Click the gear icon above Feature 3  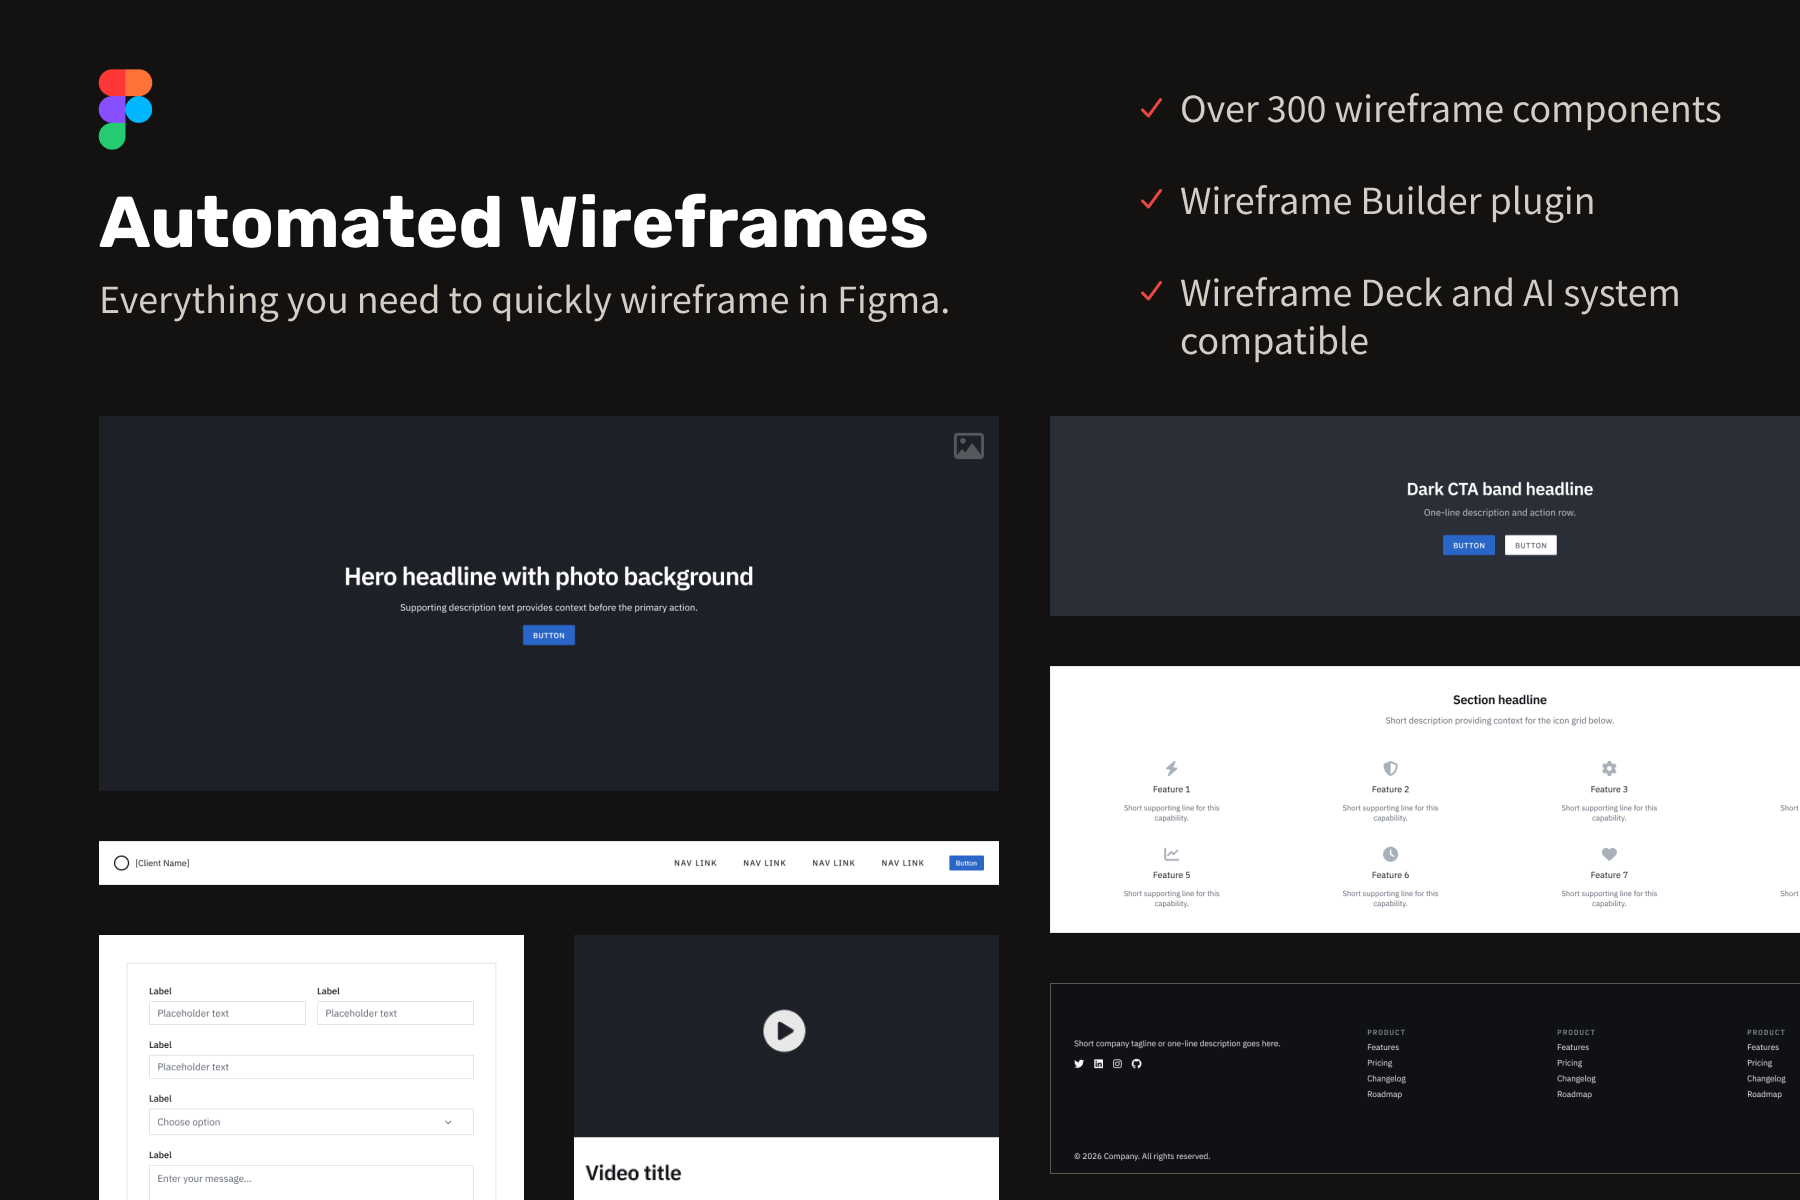[x=1609, y=768]
